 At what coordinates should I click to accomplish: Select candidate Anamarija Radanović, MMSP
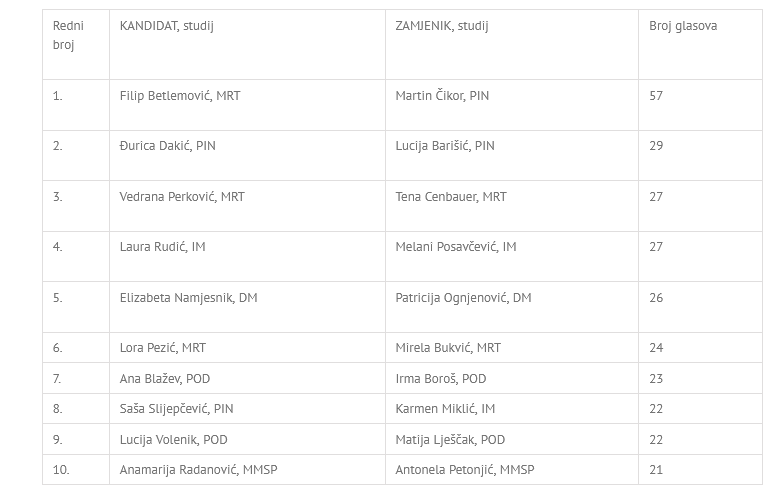click(x=198, y=470)
